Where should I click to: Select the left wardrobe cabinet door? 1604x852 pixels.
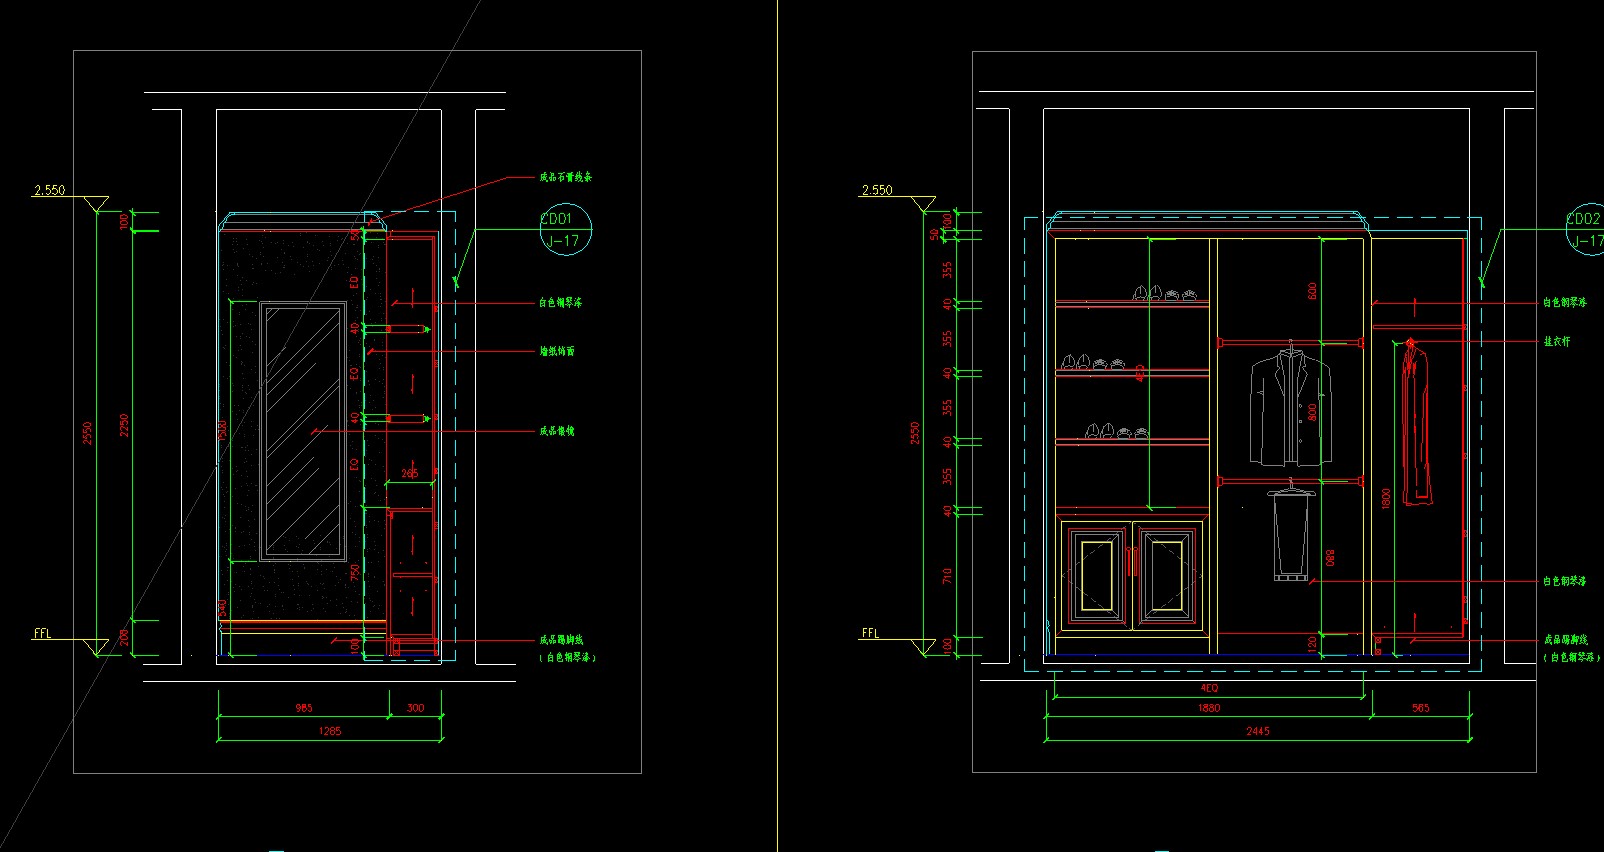(1096, 575)
